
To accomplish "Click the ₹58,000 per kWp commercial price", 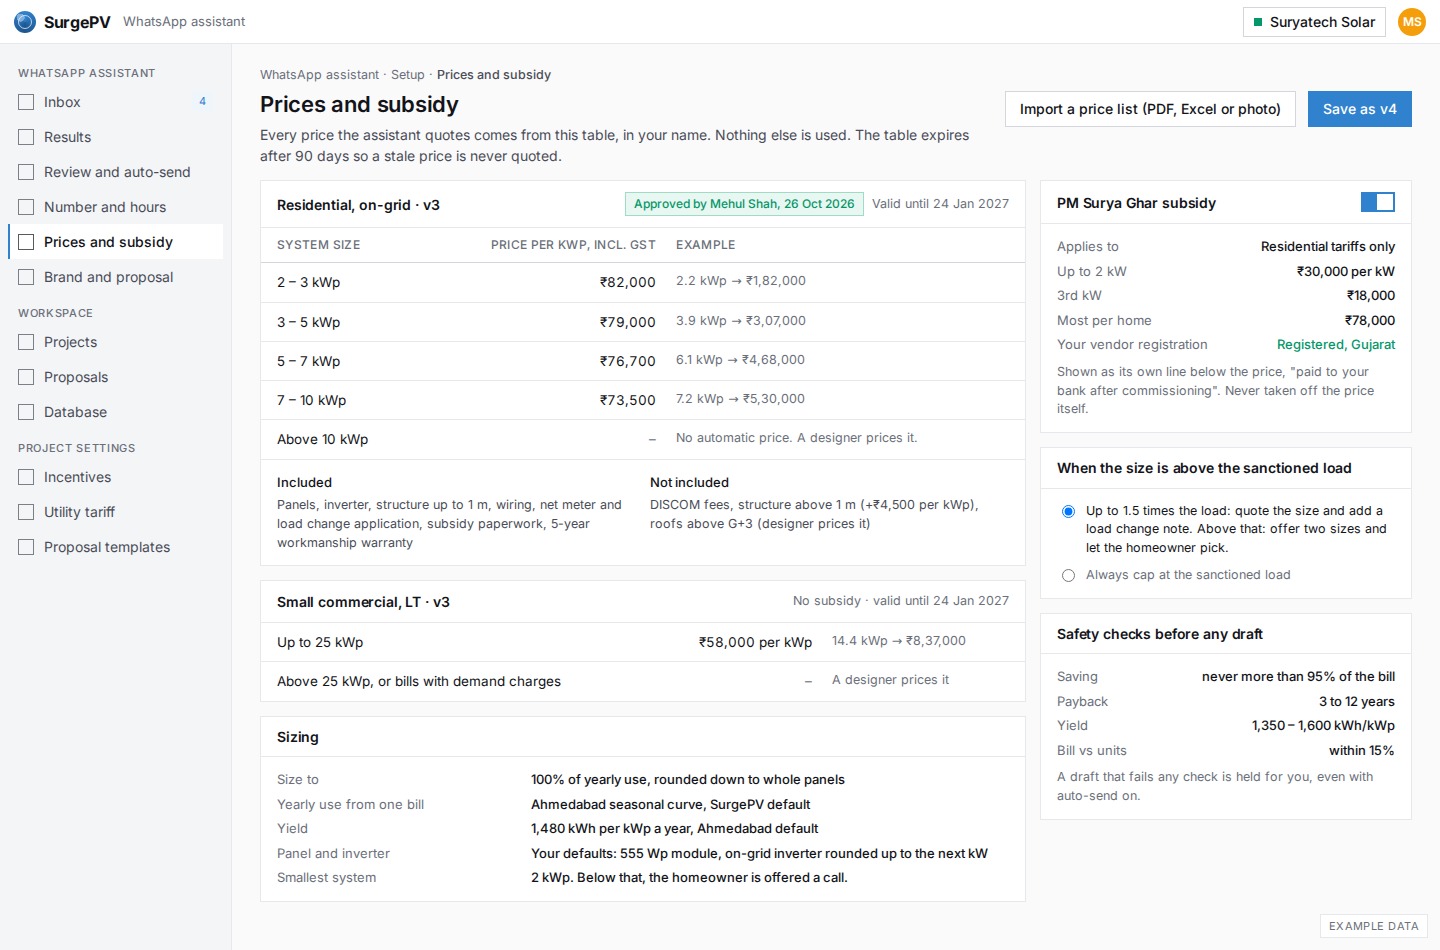I will pyautogui.click(x=755, y=642).
